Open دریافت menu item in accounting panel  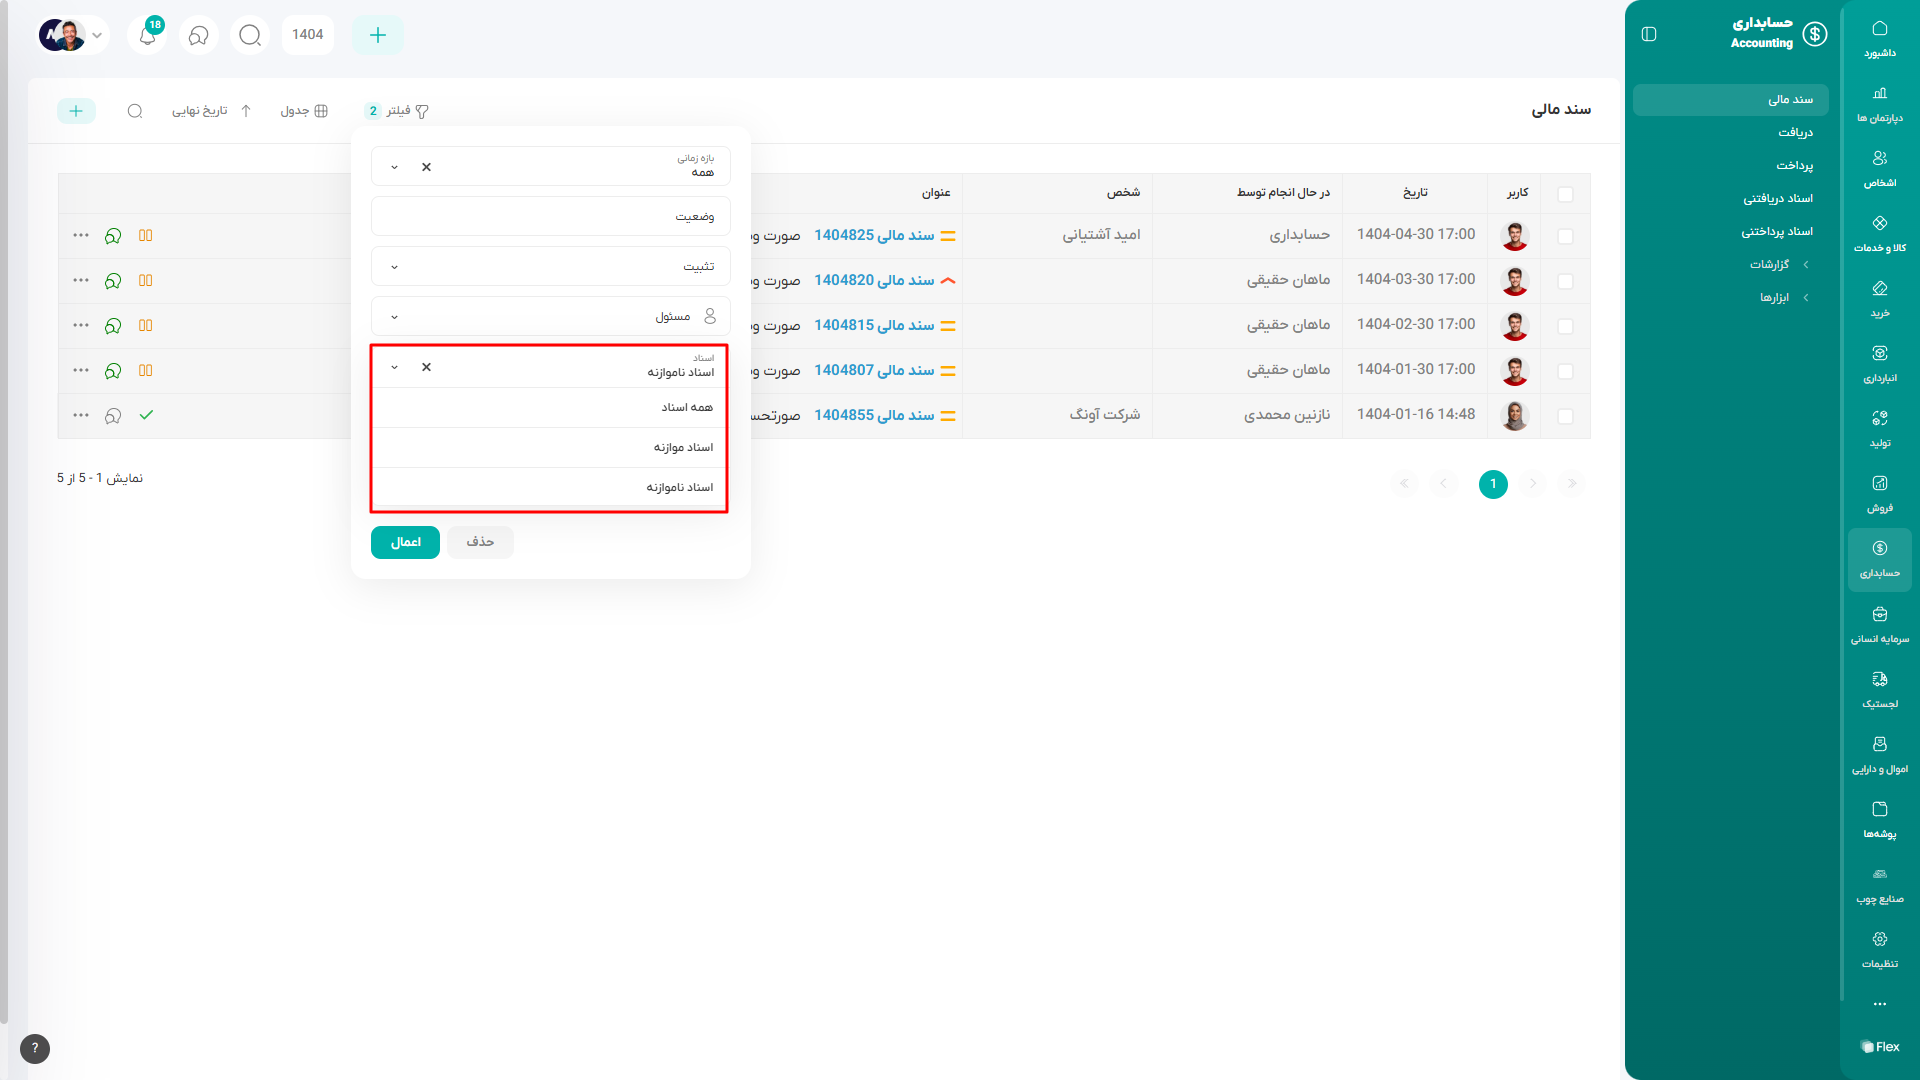tap(1795, 133)
